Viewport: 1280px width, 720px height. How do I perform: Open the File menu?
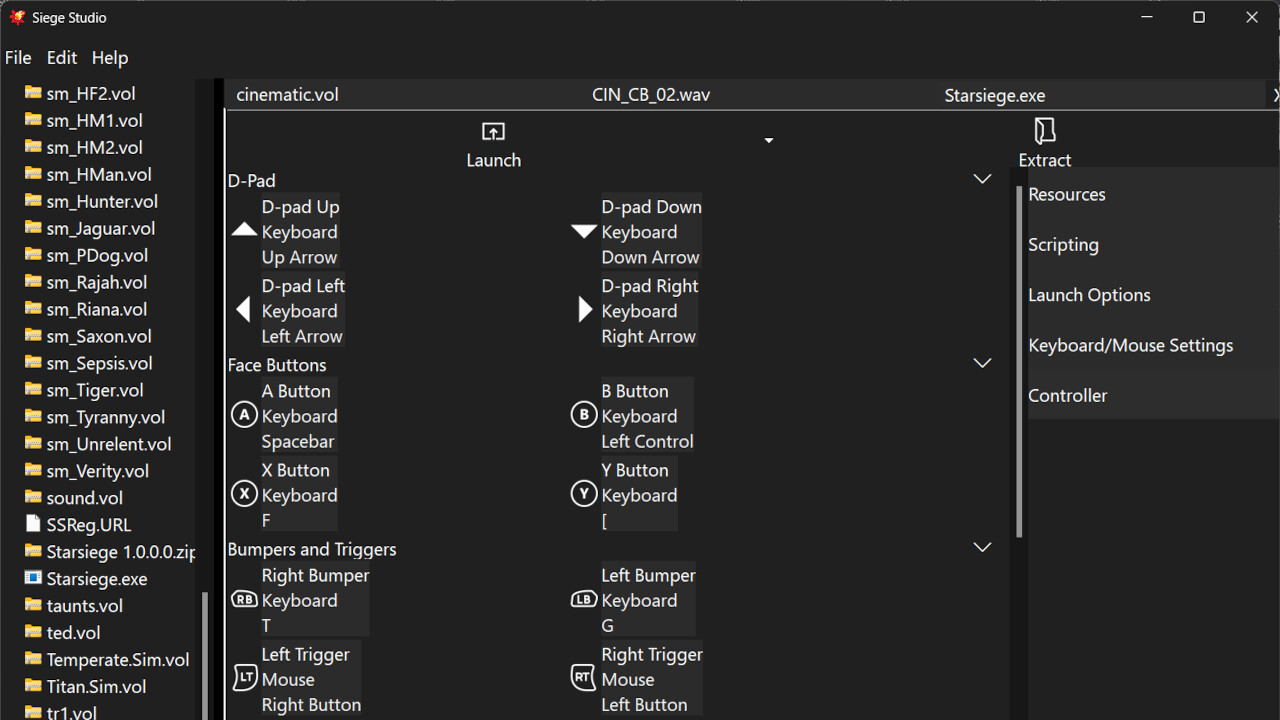(x=18, y=58)
